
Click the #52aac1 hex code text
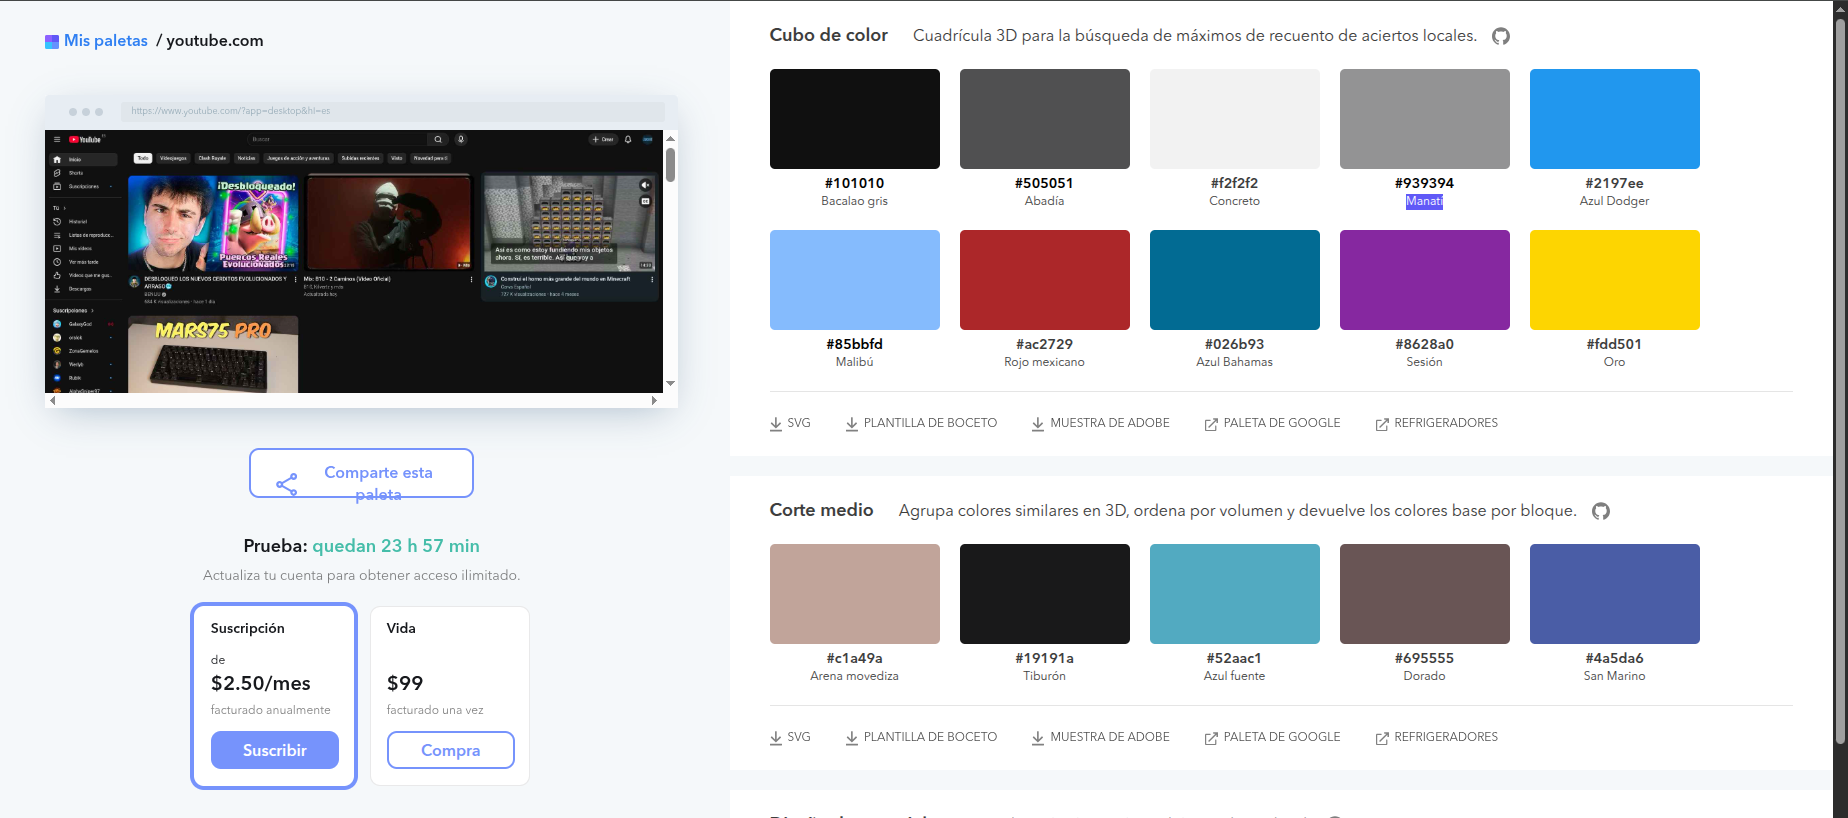tap(1234, 658)
